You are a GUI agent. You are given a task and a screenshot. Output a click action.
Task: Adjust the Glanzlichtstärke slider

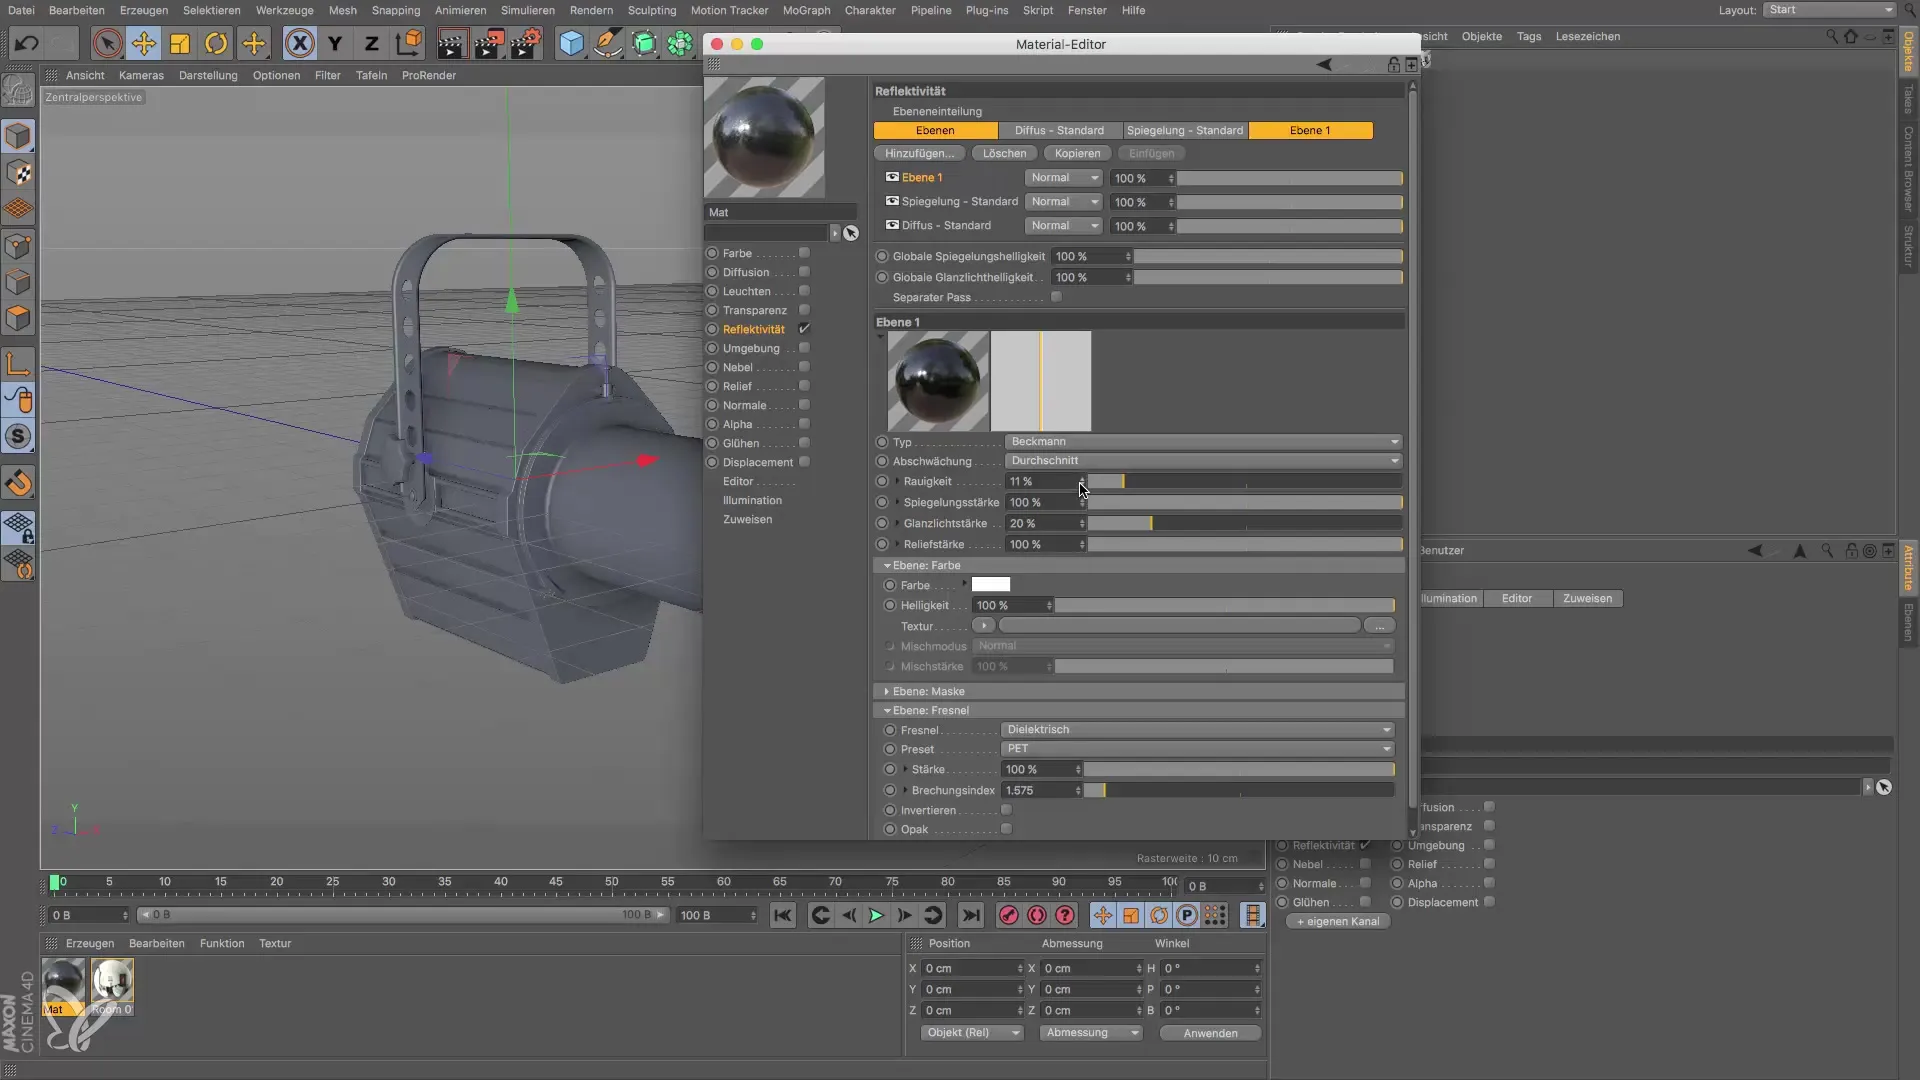(1245, 523)
